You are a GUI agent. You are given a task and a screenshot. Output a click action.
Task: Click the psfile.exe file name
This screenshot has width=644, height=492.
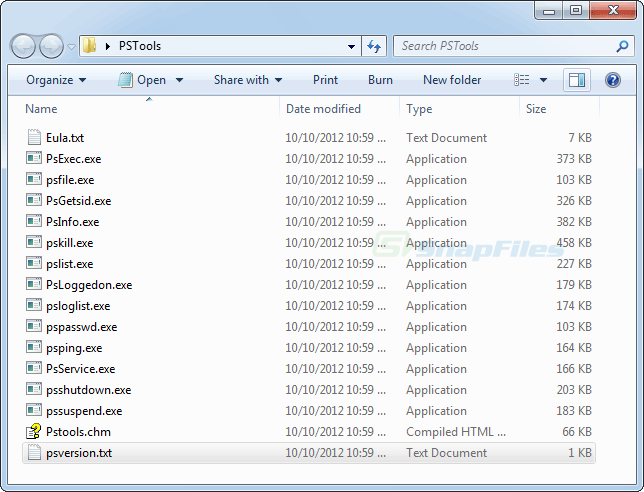tap(70, 180)
